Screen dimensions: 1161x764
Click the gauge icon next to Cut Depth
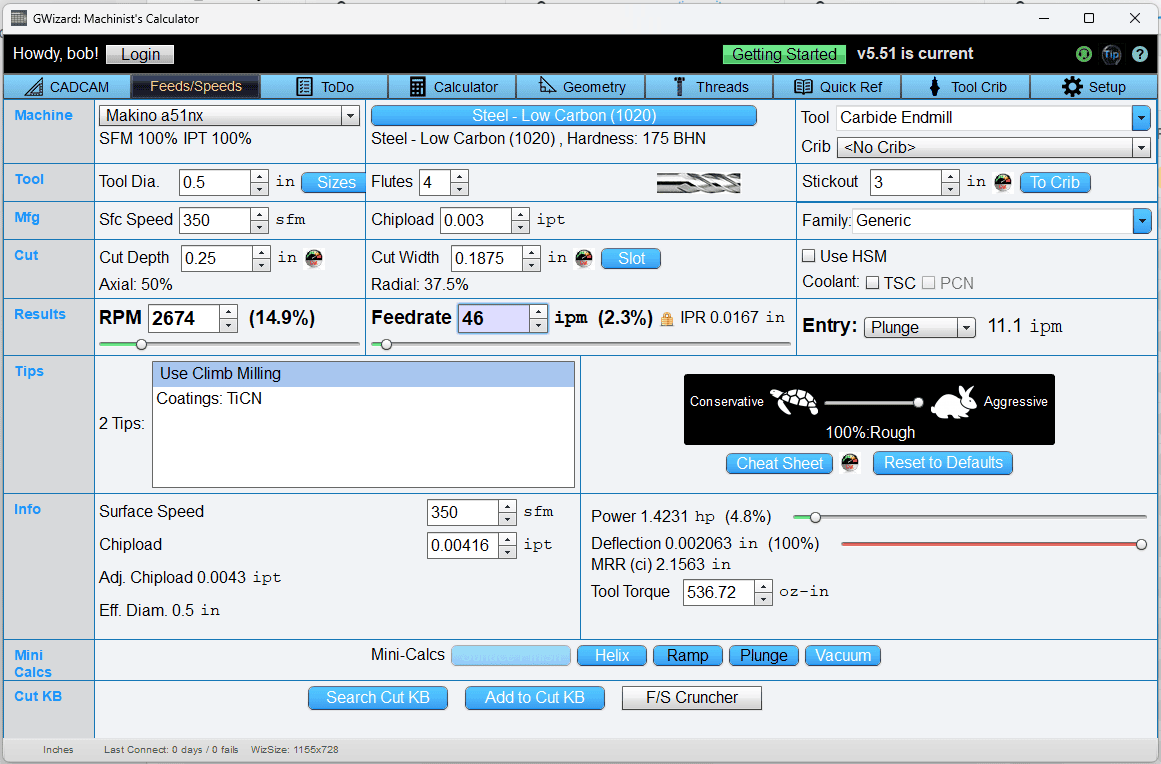point(314,258)
